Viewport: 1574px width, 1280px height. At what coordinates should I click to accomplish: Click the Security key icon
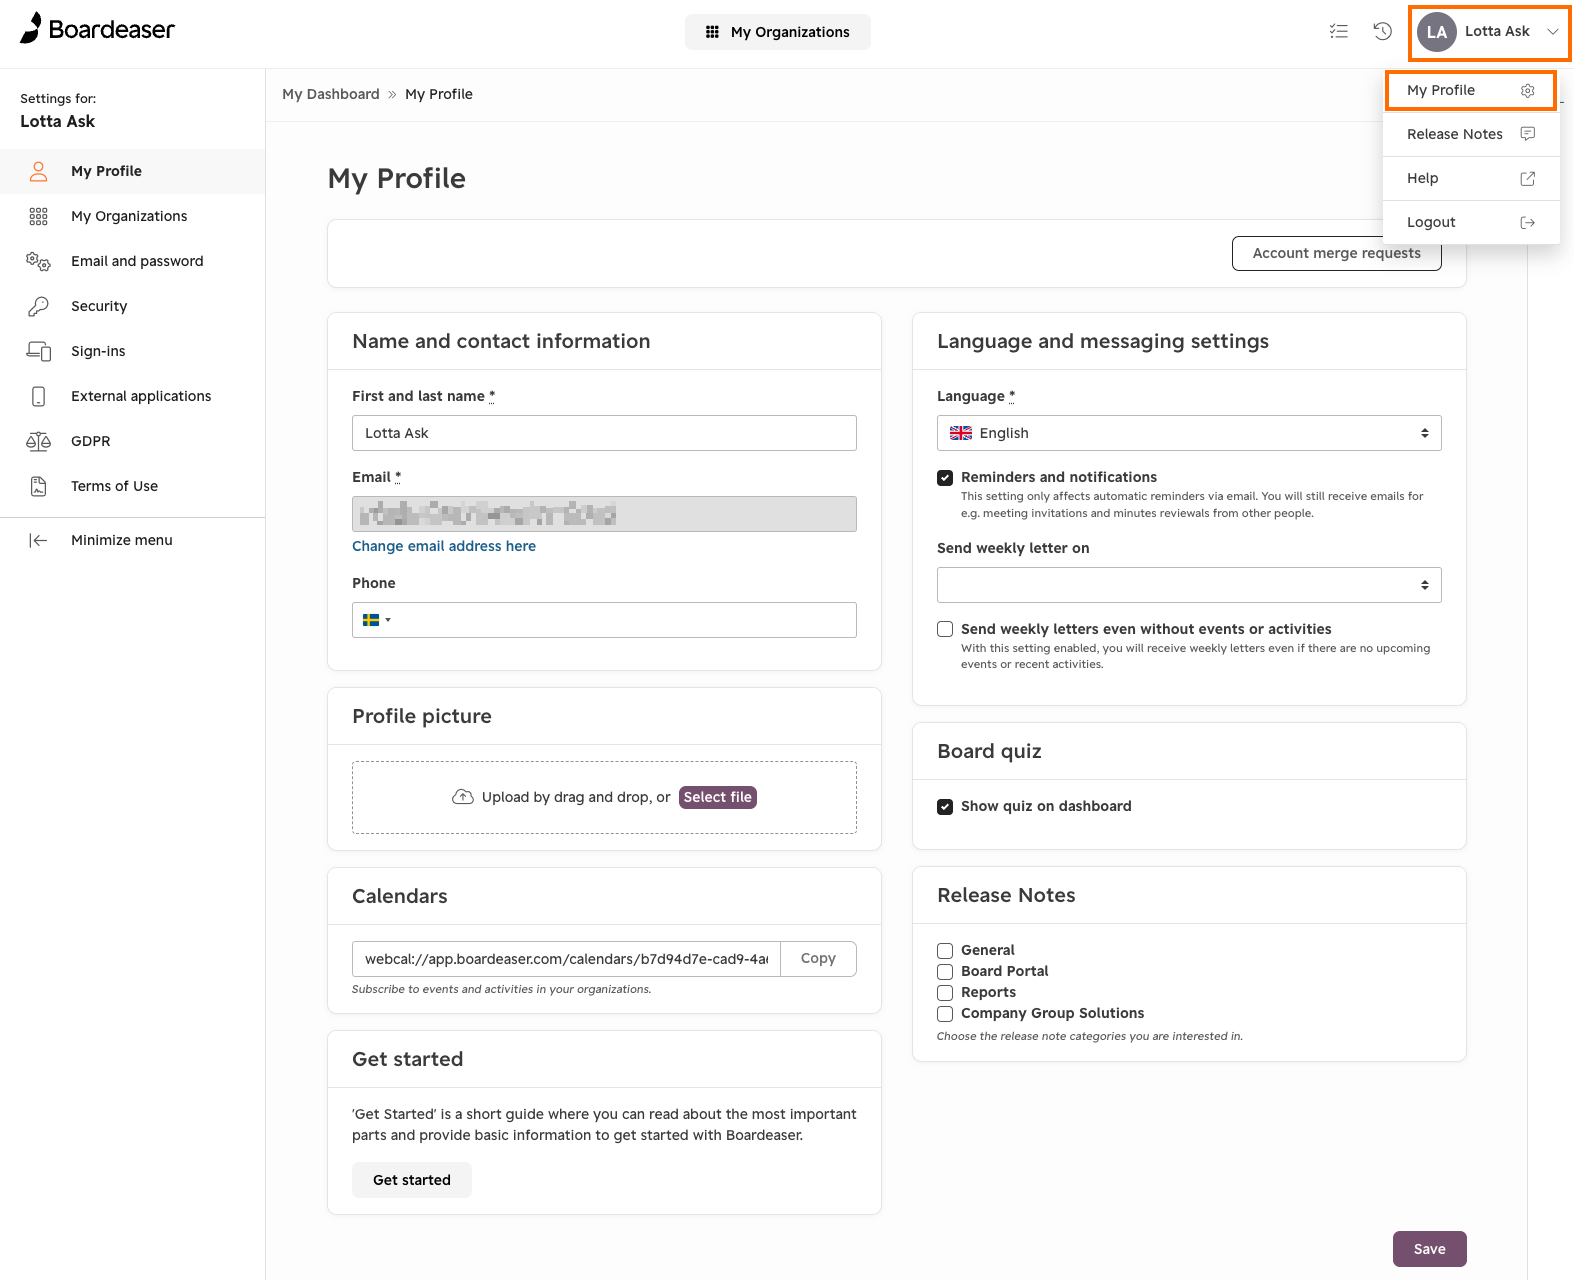tap(38, 306)
